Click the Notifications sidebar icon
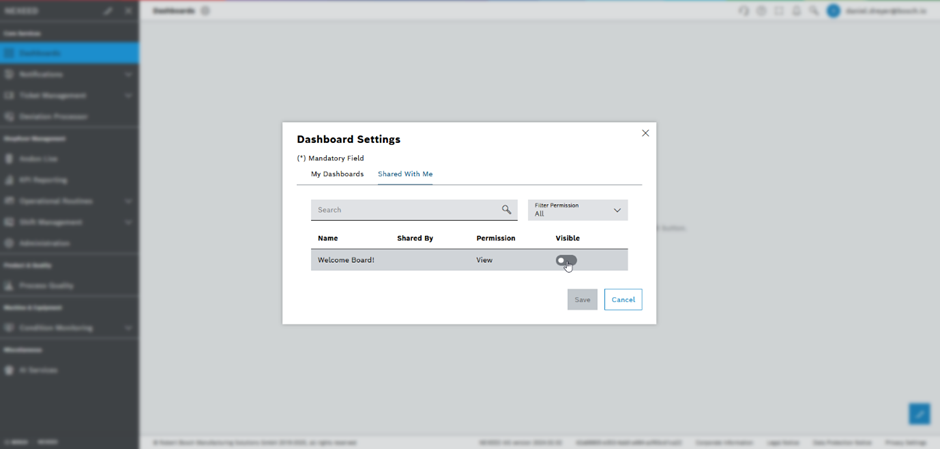940x449 pixels. 8,74
